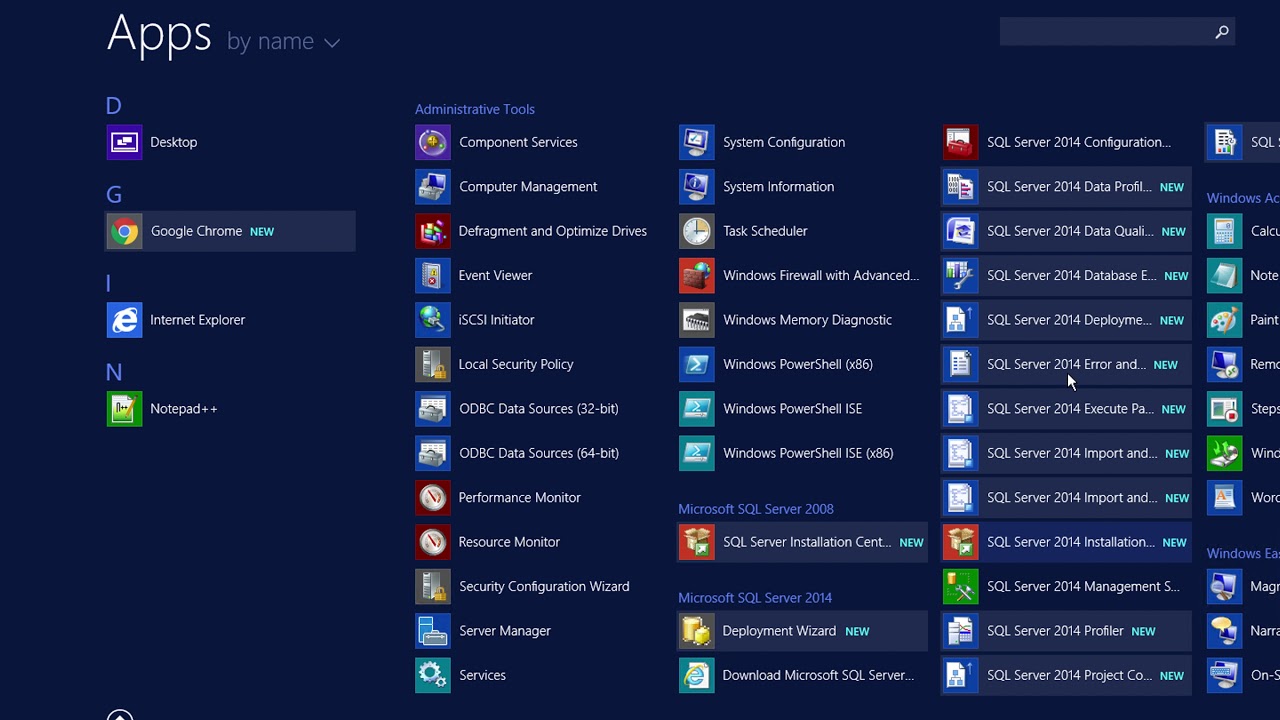1280x720 pixels.
Task: Open SQL Server 2014 Database Engine icon
Action: tap(960, 276)
